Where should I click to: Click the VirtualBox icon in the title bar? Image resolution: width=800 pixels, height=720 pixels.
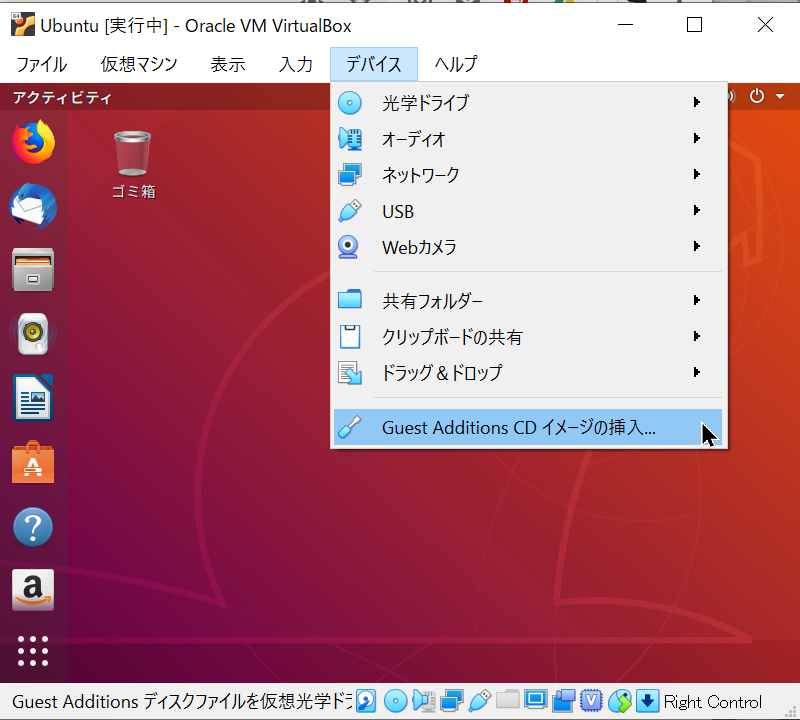pos(23,25)
